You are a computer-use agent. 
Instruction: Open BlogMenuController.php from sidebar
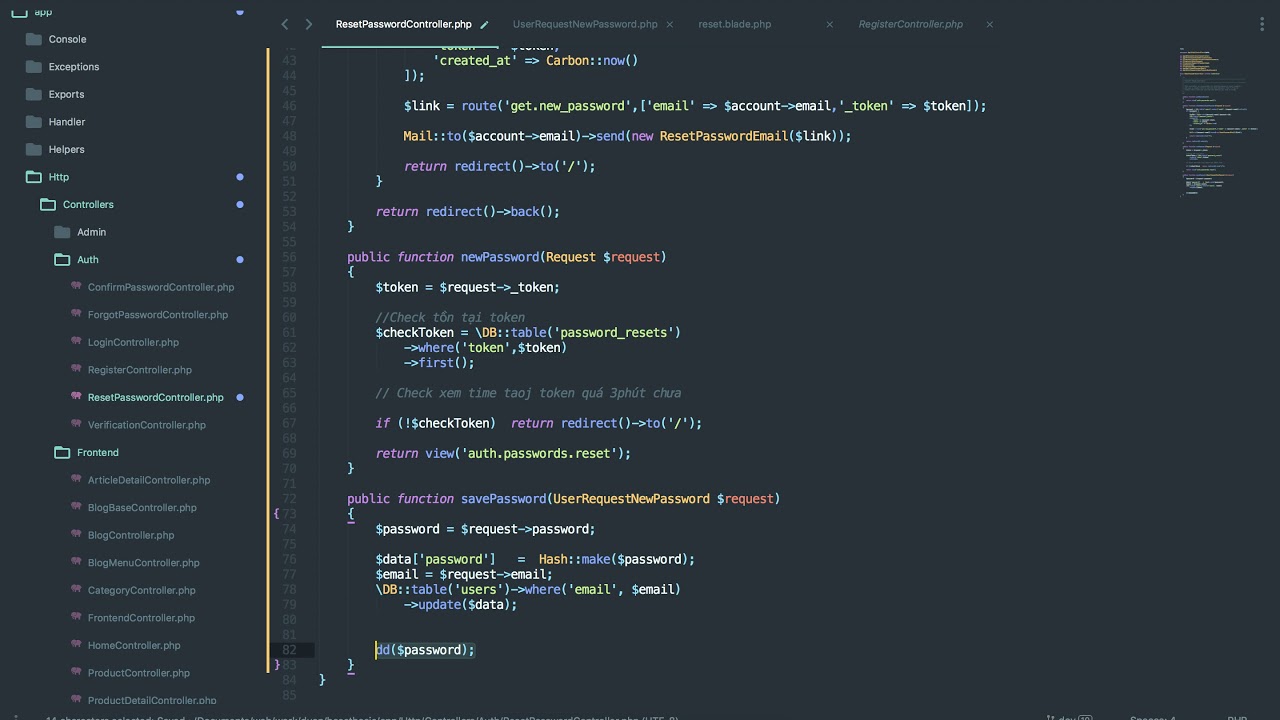(143, 563)
